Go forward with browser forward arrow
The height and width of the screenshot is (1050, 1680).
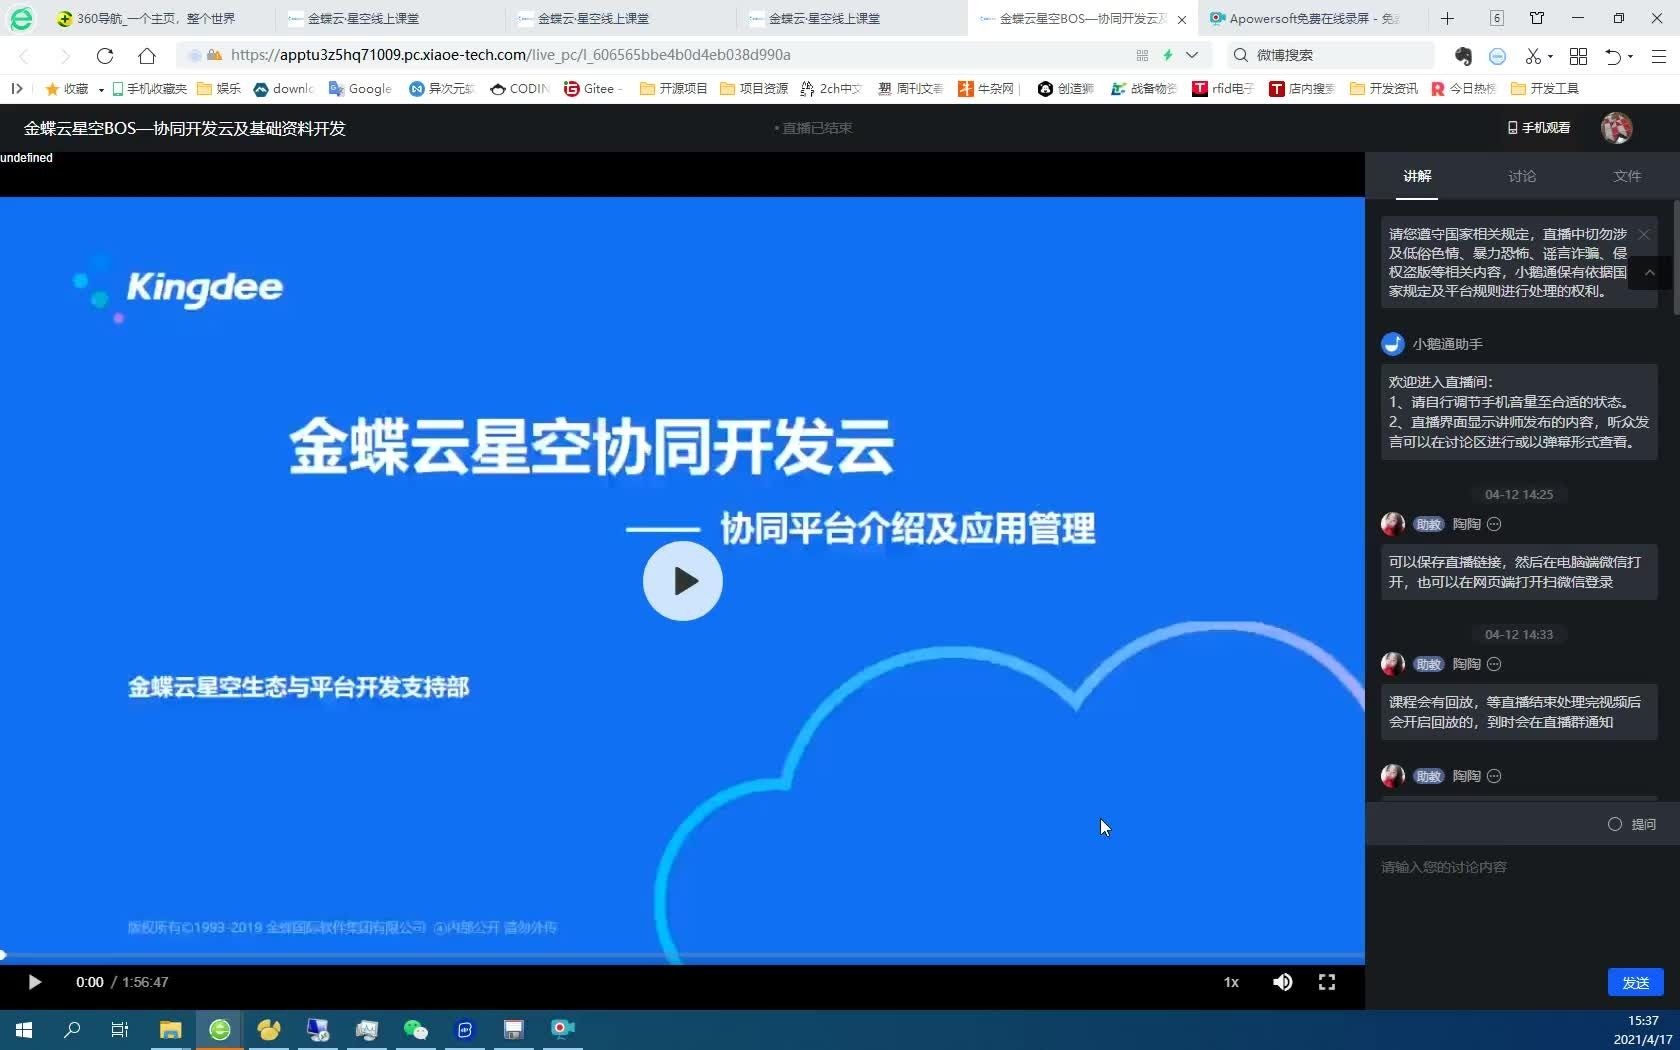coord(65,55)
